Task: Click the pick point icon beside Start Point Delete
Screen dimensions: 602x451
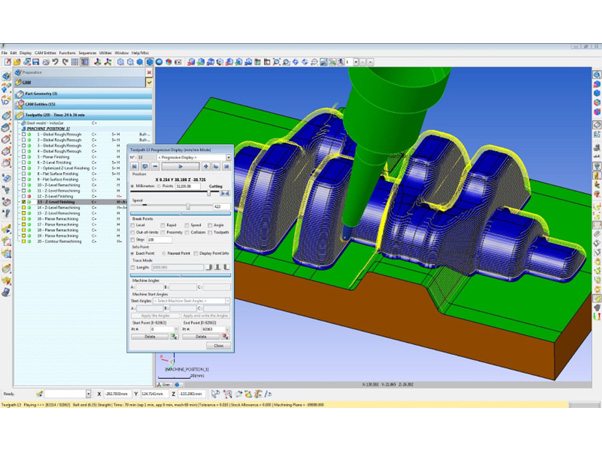Action: pyautogui.click(x=173, y=337)
